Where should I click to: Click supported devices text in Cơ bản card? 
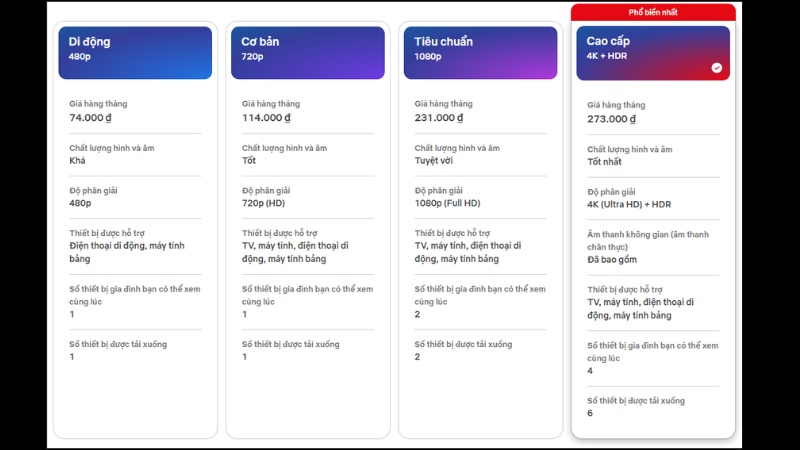click(295, 252)
